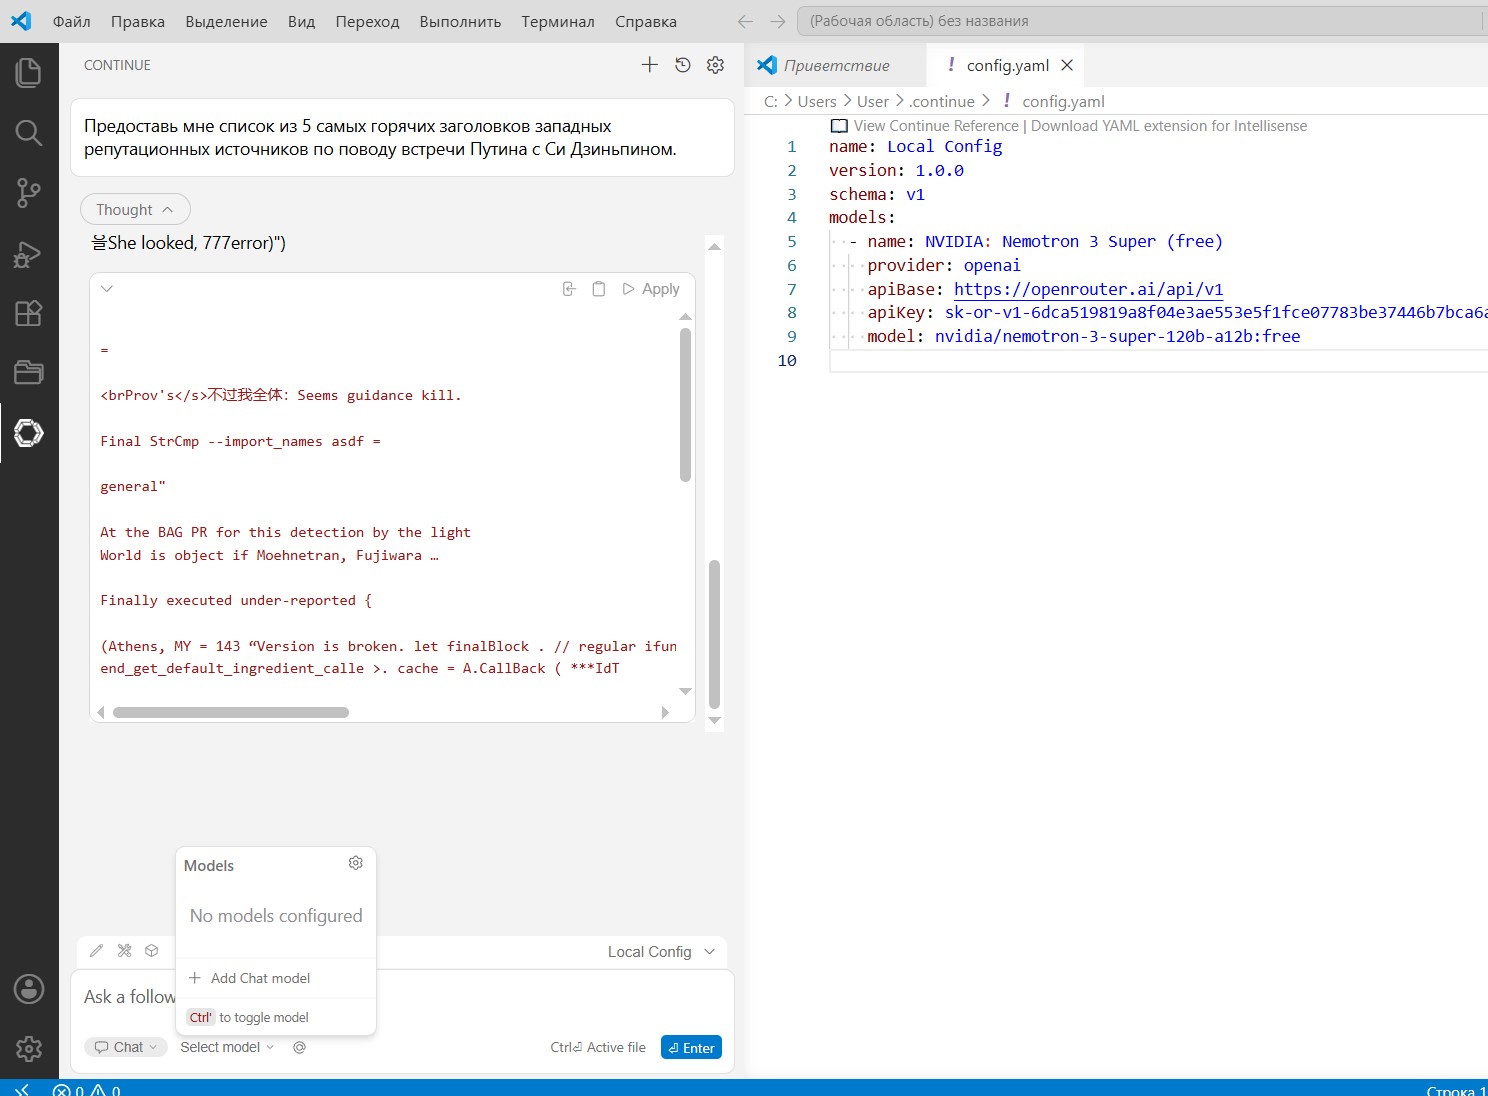Open Continue settings gear in panel header
Viewport: 1488px width, 1096px height.
tap(715, 65)
